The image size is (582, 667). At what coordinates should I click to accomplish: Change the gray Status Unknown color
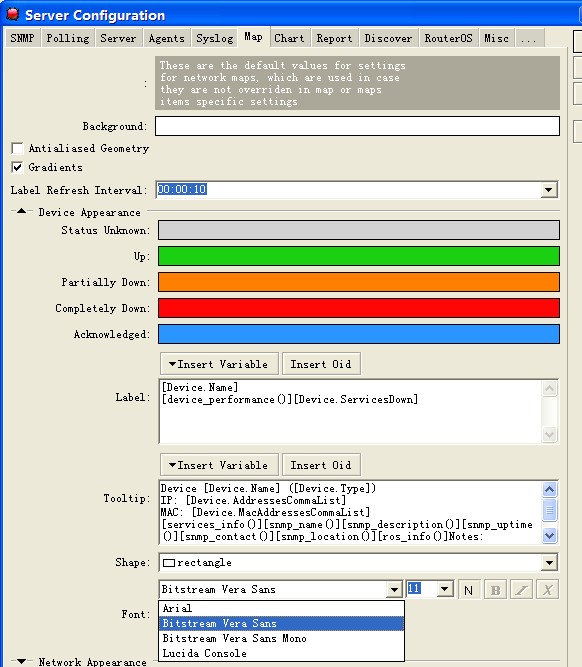click(x=359, y=230)
